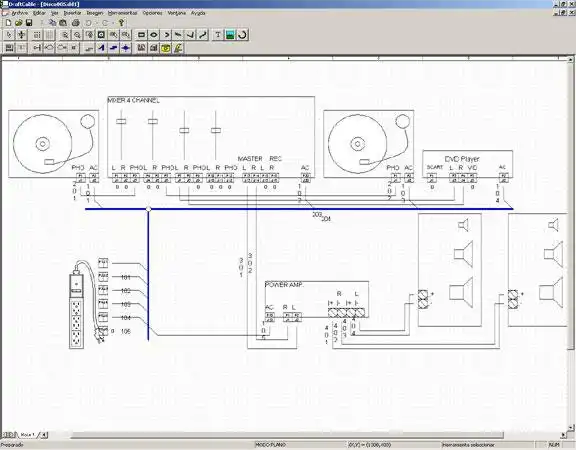
Task: Open the Ventana menu
Action: (x=177, y=13)
